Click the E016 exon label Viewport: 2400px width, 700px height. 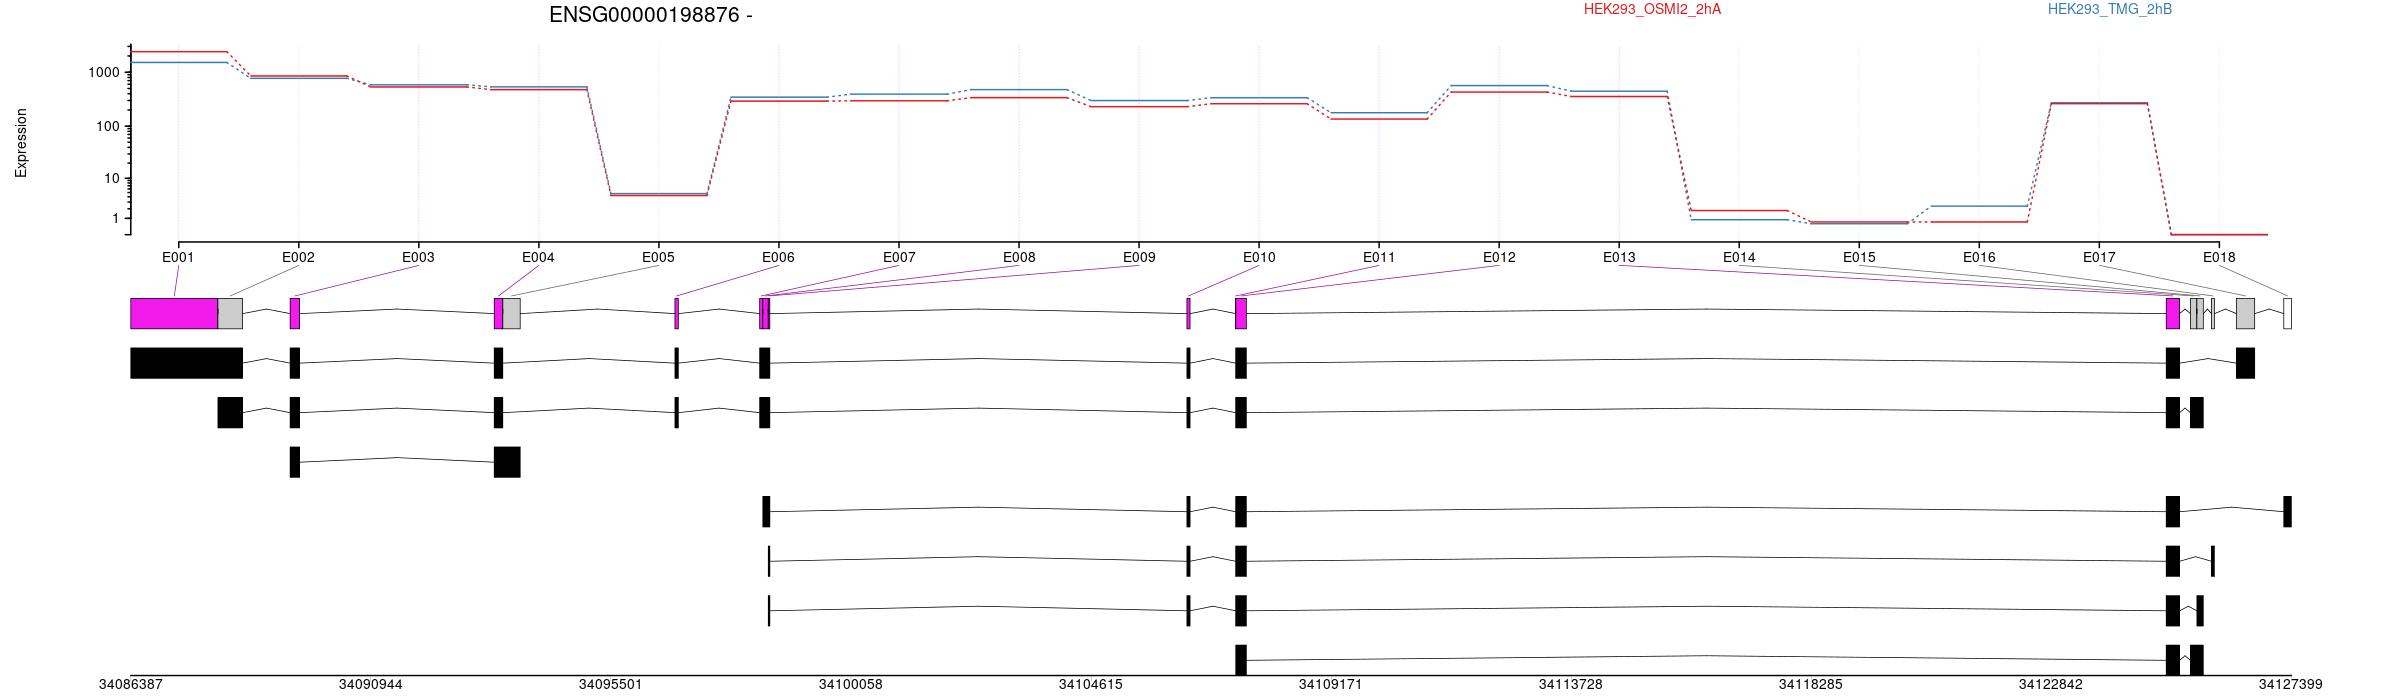(1979, 257)
